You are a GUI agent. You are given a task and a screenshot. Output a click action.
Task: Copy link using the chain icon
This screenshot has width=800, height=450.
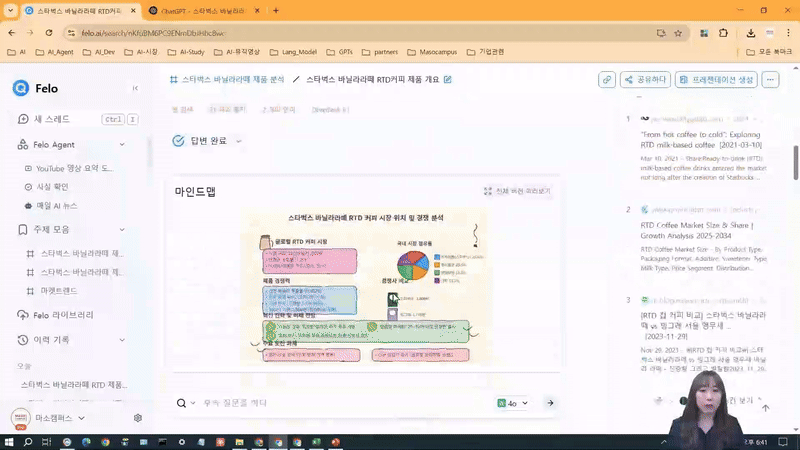pos(607,80)
